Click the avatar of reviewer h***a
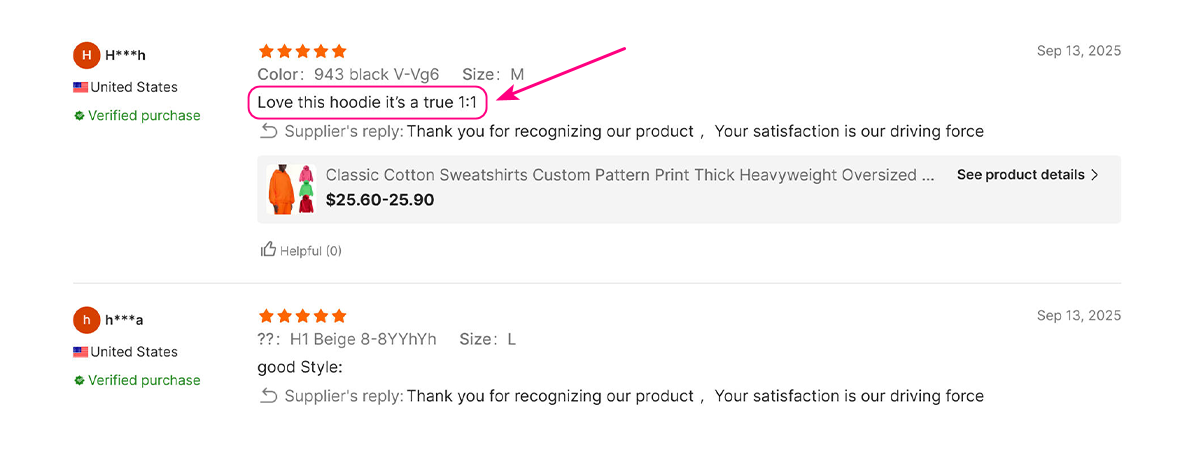The height and width of the screenshot is (450, 1200). [87, 320]
